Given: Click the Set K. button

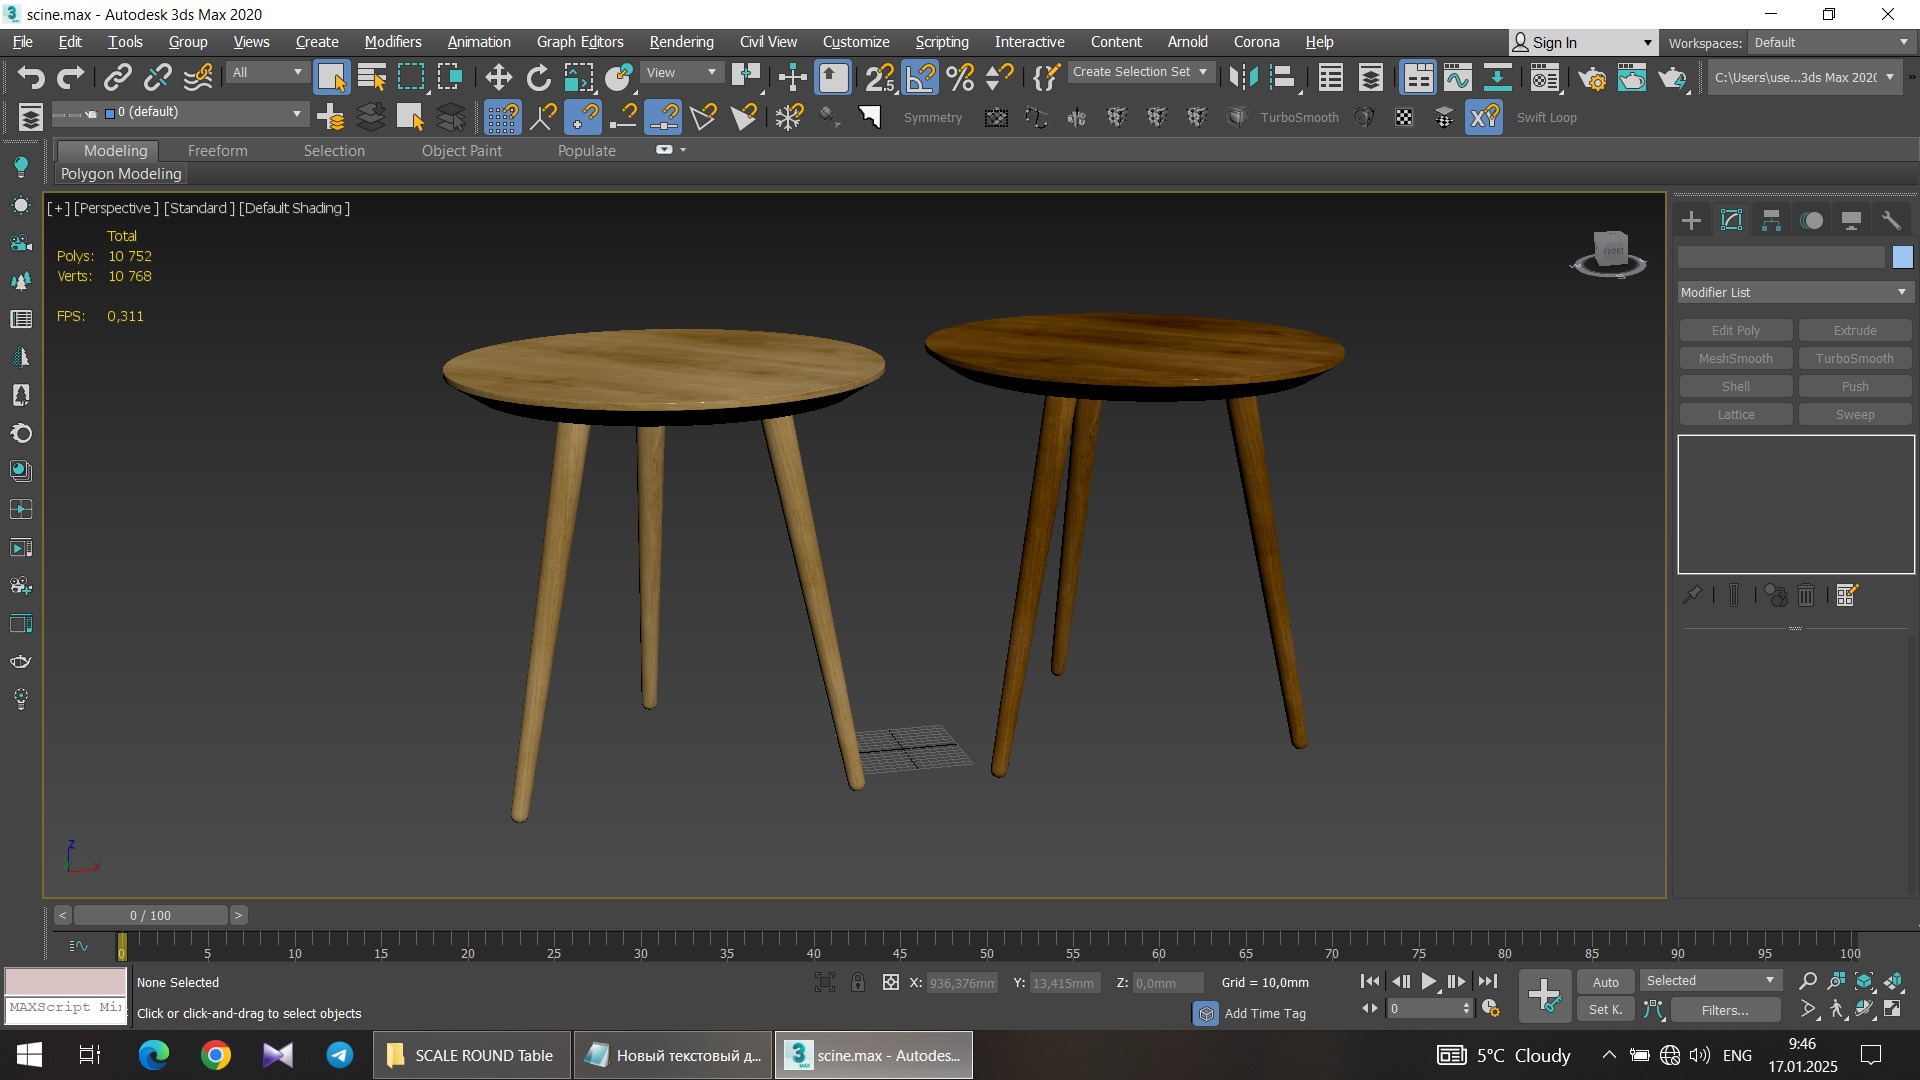Looking at the screenshot, I should [x=1606, y=1010].
